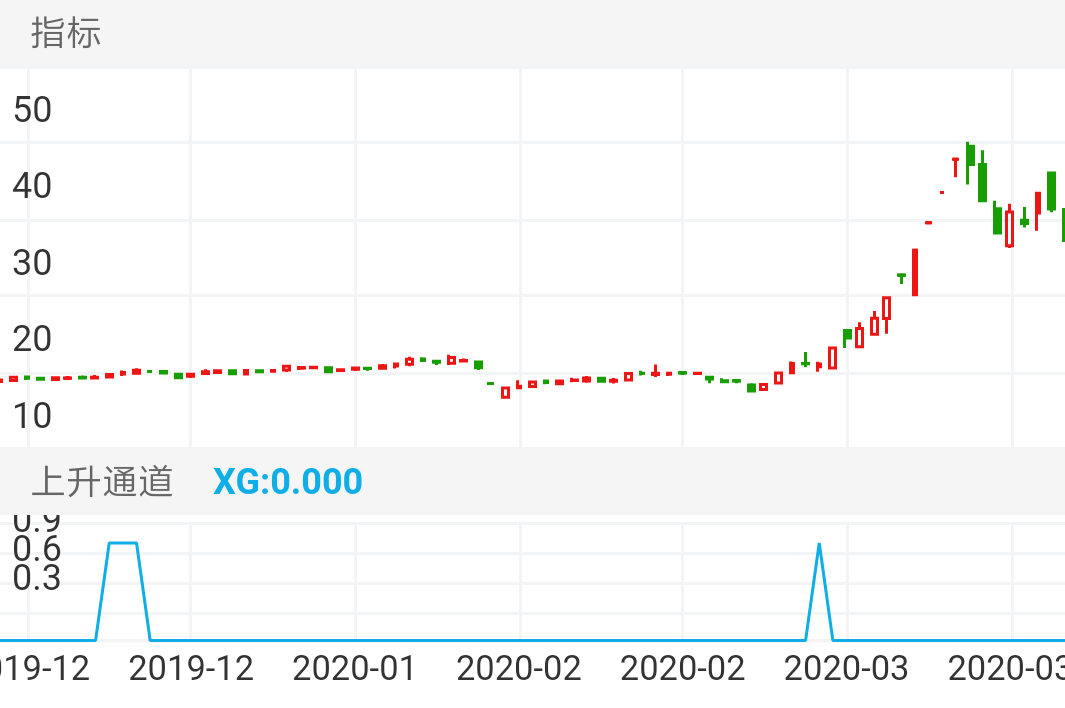Image resolution: width=1065 pixels, height=708 pixels.
Task: Tap the 指标 header label
Action: coord(66,33)
